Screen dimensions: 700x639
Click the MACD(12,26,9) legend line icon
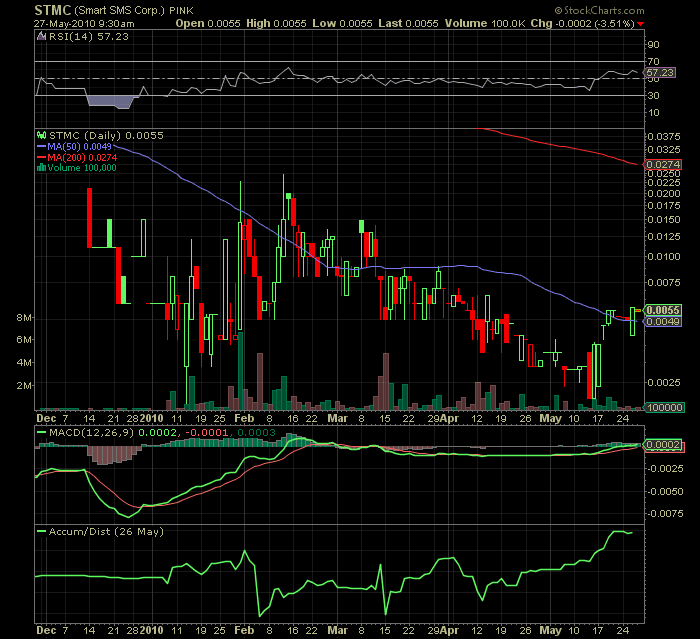(41, 431)
